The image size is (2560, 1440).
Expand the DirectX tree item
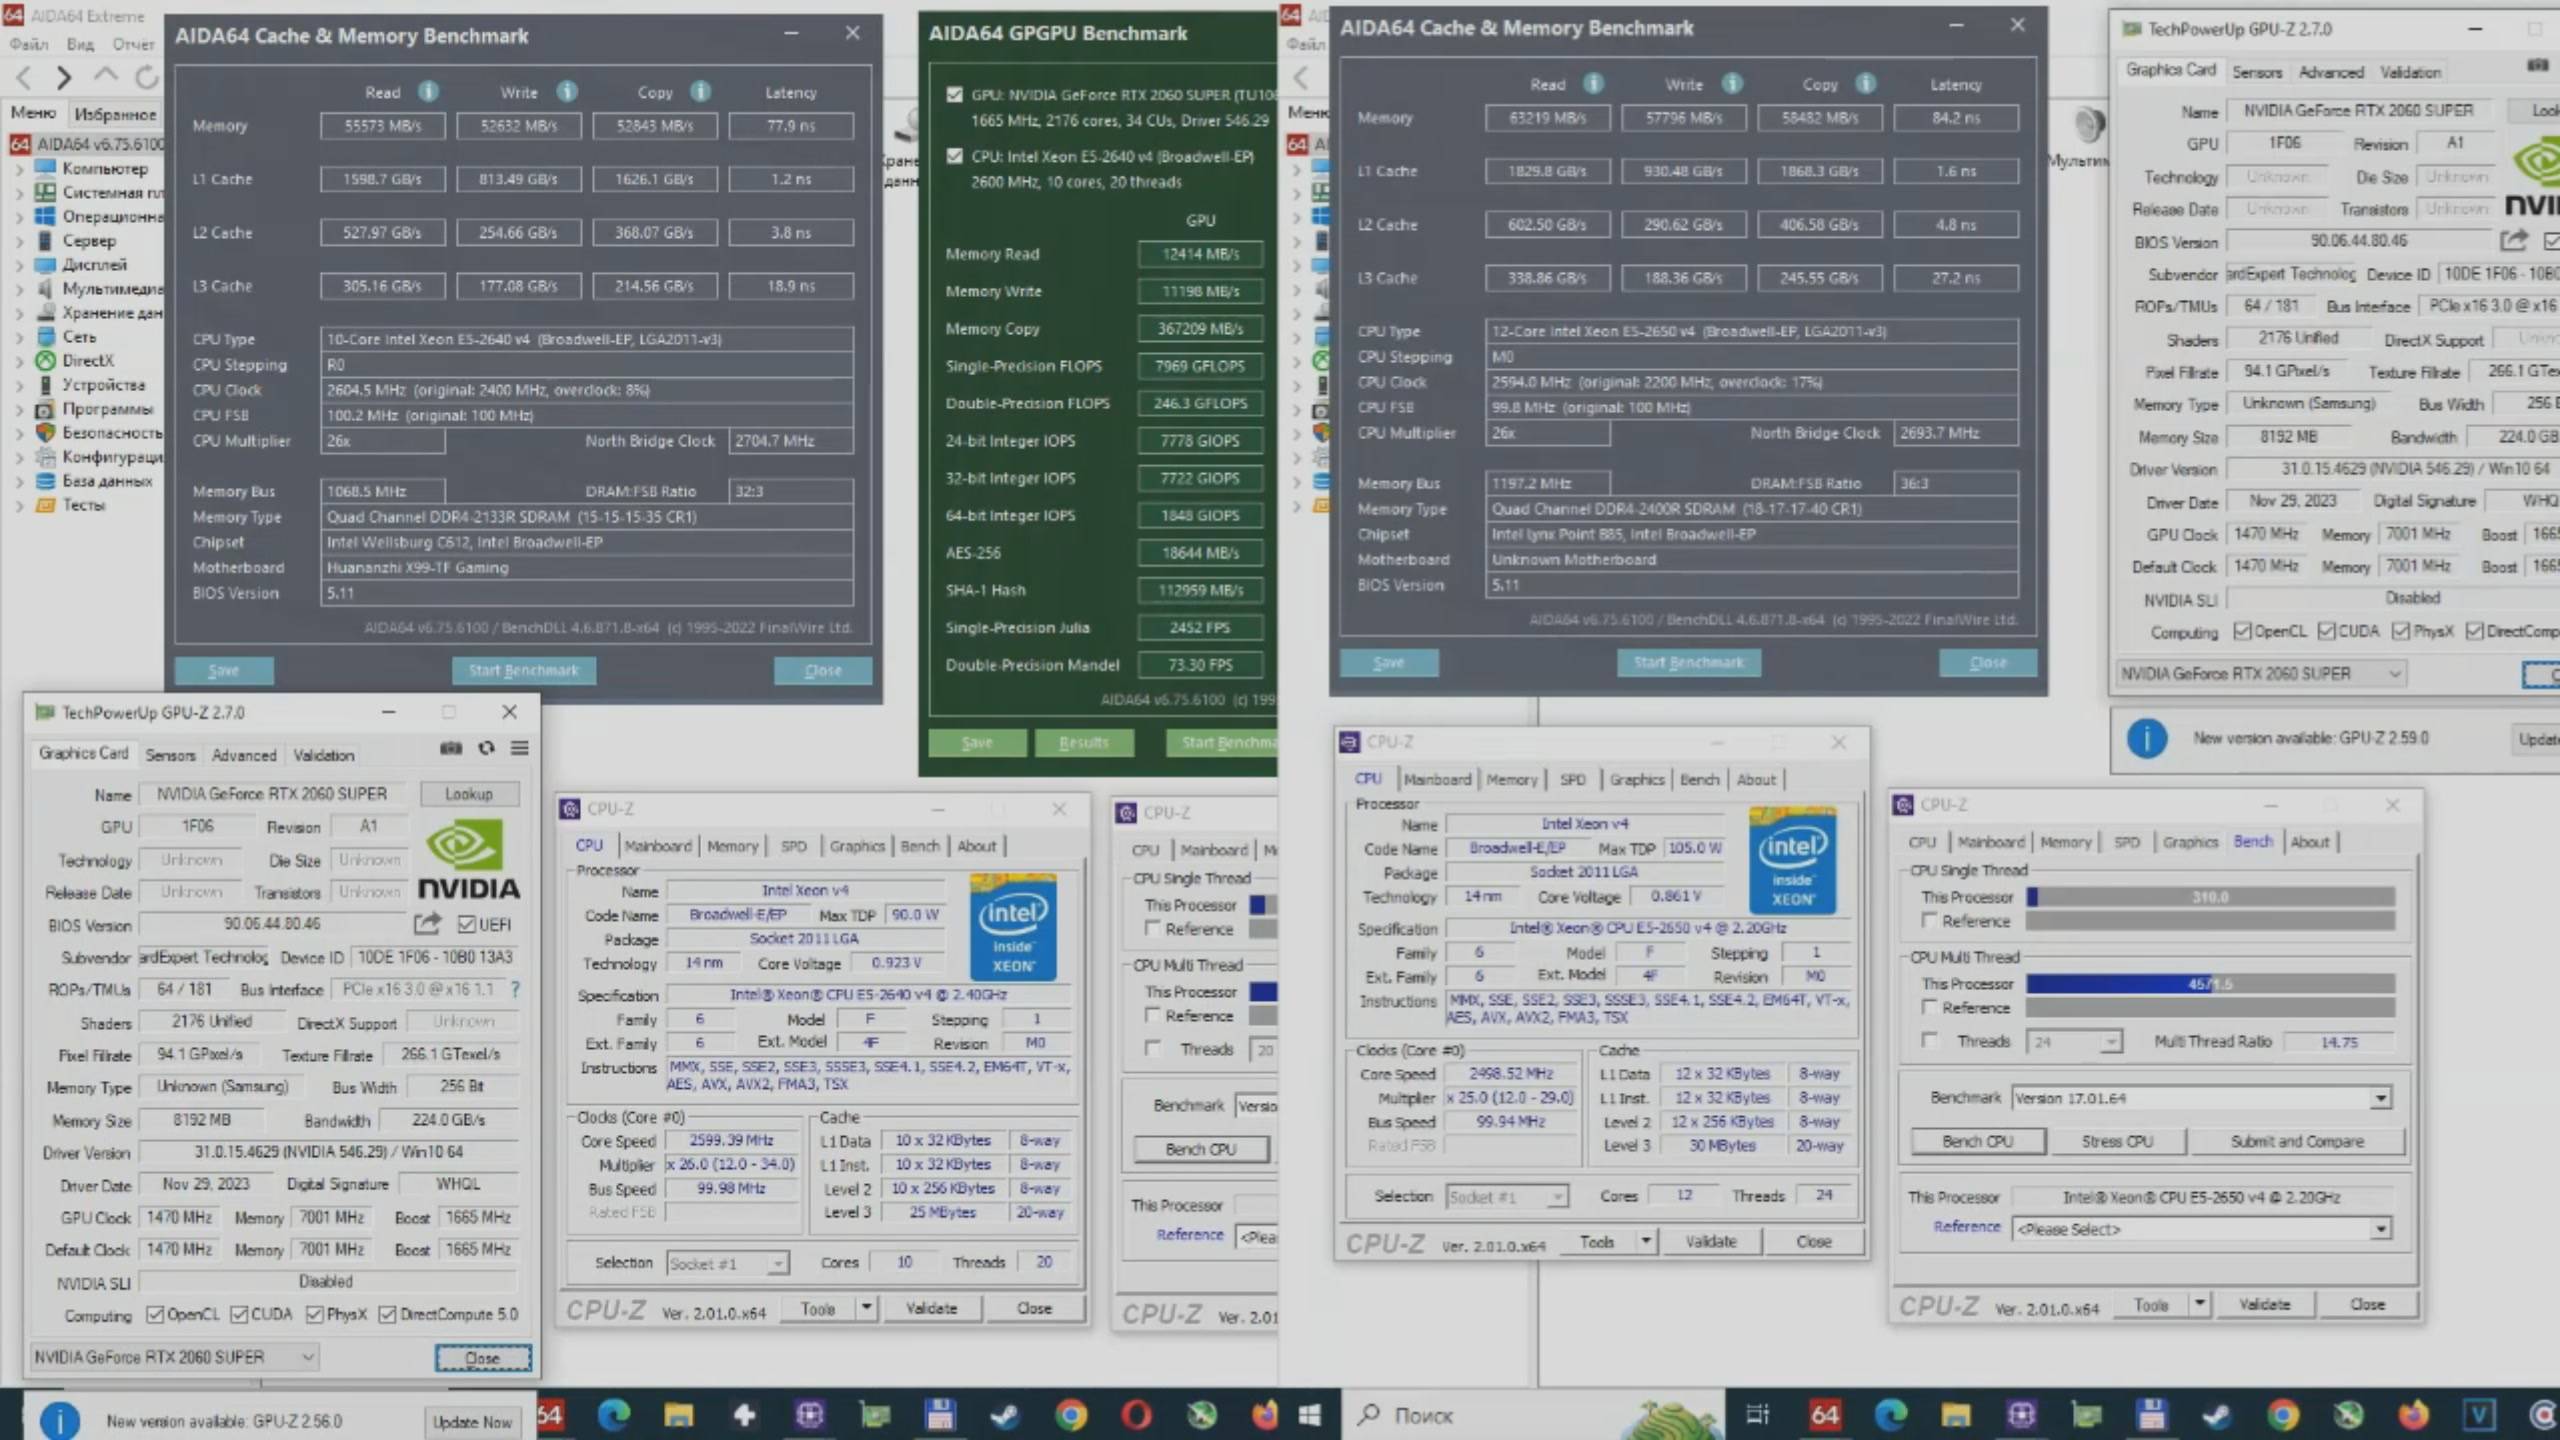pyautogui.click(x=19, y=361)
